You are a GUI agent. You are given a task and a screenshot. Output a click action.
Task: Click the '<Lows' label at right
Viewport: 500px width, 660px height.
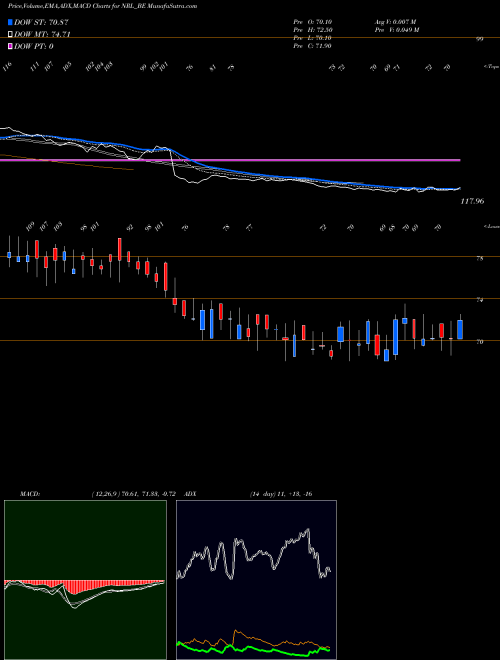[x=491, y=226]
